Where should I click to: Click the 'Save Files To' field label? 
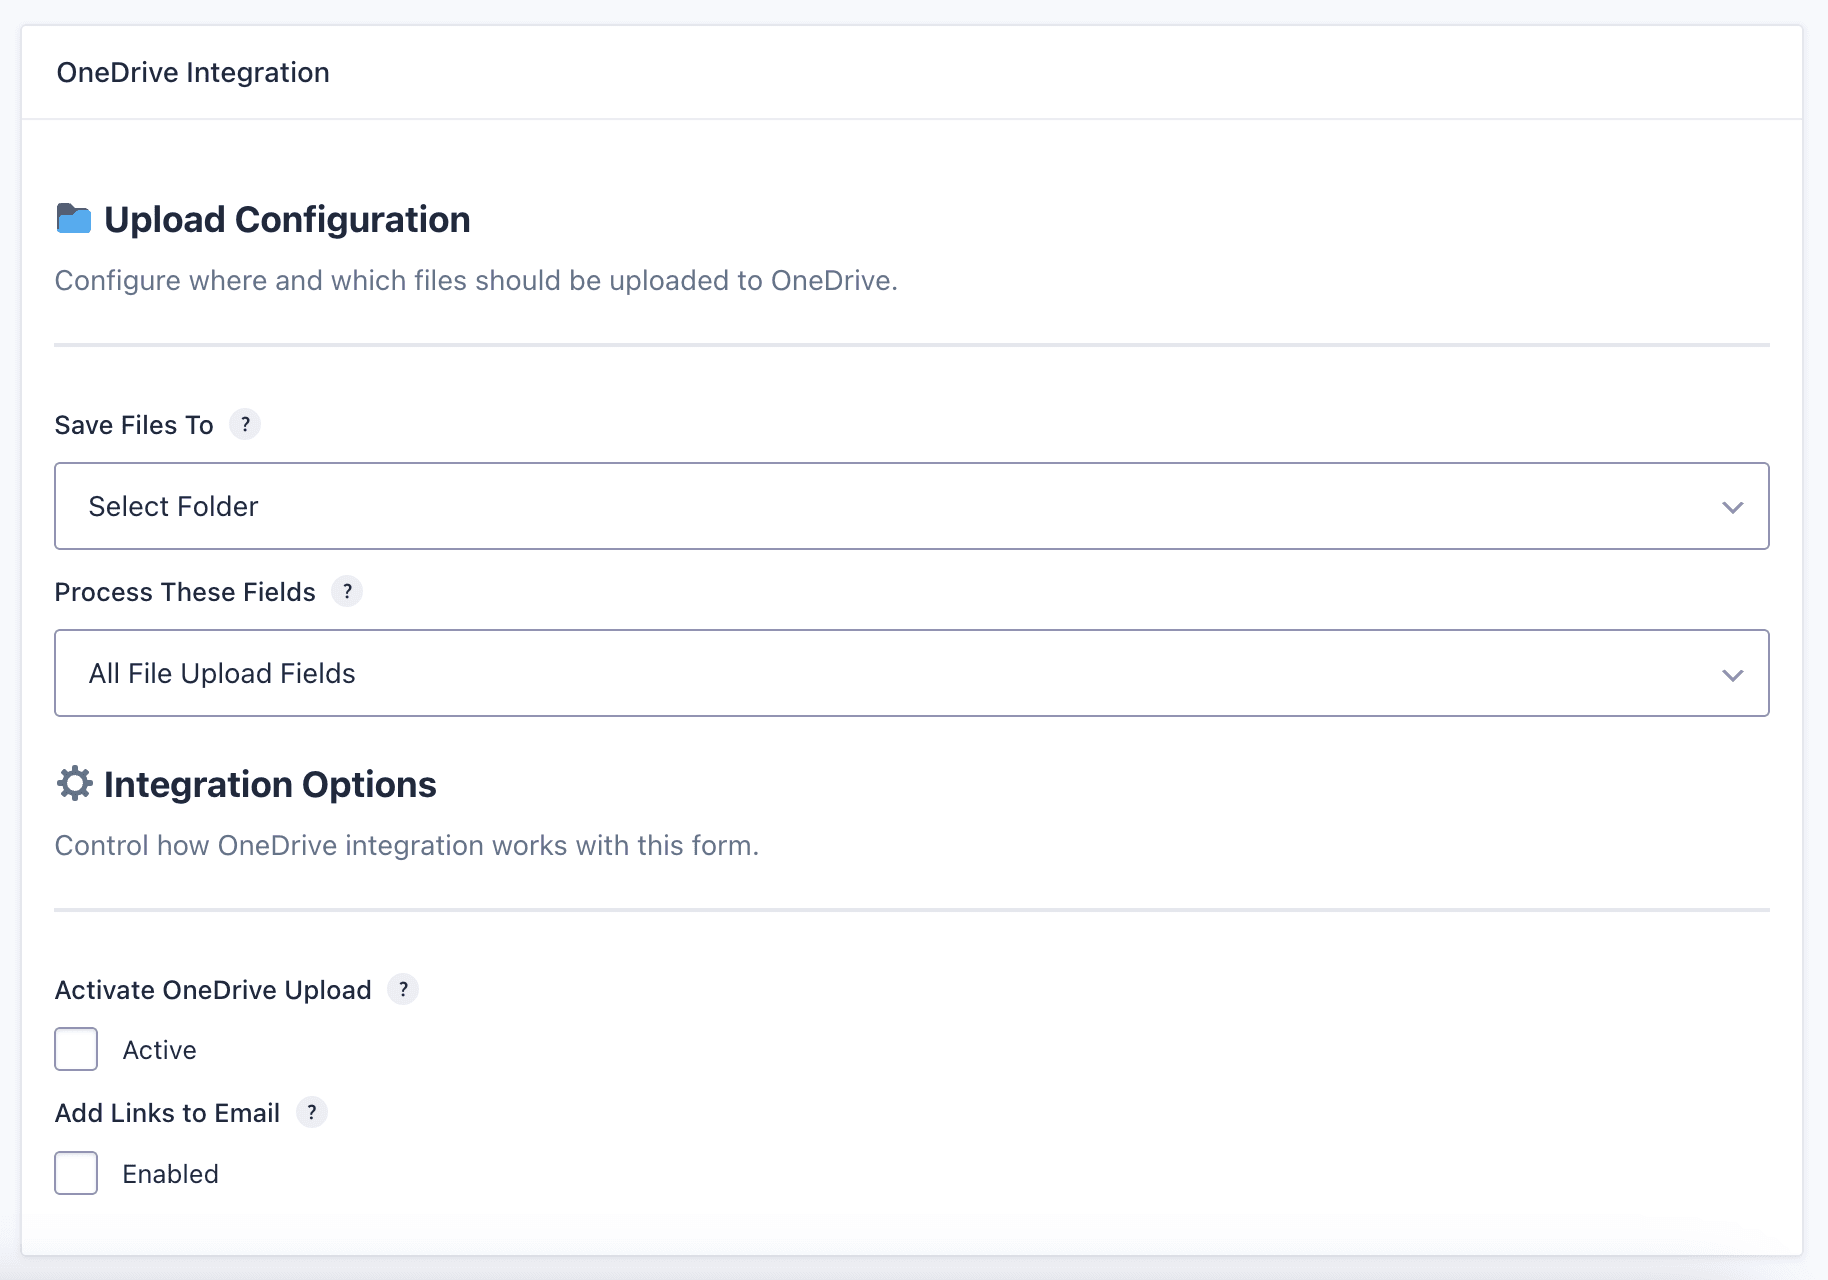click(x=134, y=425)
